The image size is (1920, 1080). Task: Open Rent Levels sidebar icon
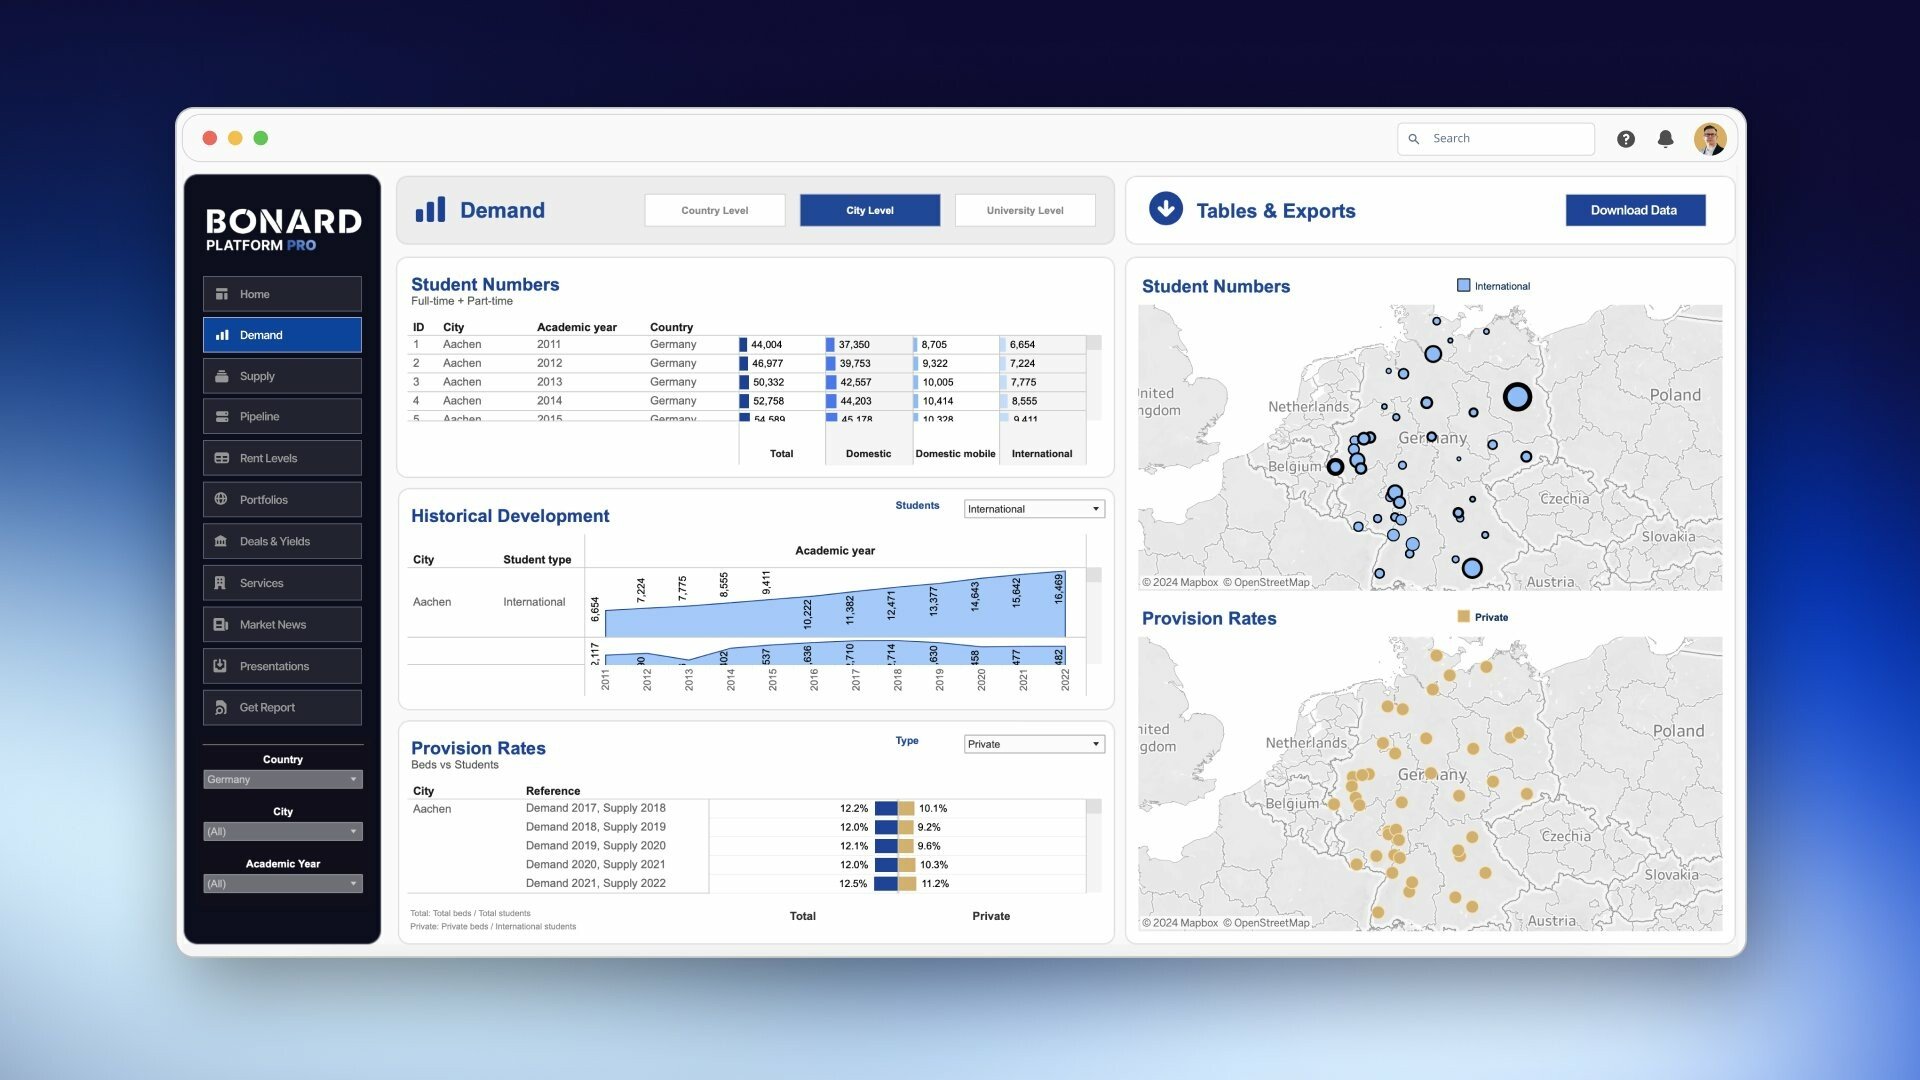click(222, 458)
